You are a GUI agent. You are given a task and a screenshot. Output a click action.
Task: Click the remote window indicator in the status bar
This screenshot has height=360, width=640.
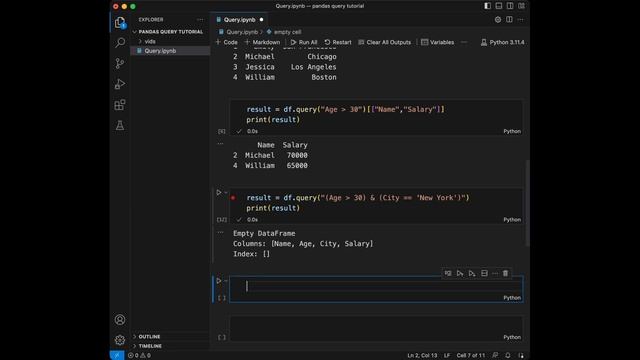116,356
